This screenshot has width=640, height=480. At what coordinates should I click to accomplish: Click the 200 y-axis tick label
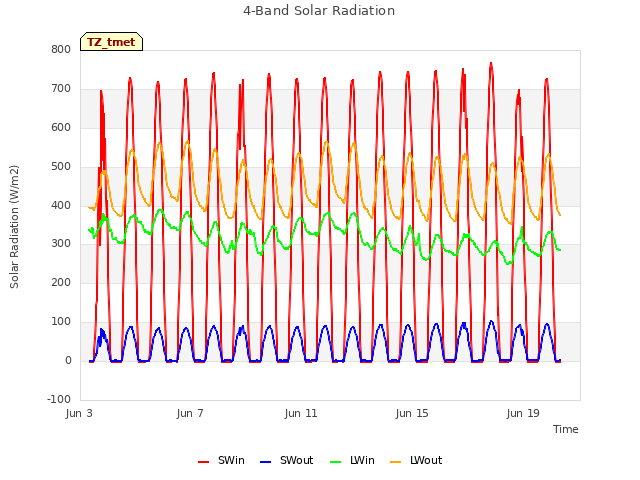[61, 282]
